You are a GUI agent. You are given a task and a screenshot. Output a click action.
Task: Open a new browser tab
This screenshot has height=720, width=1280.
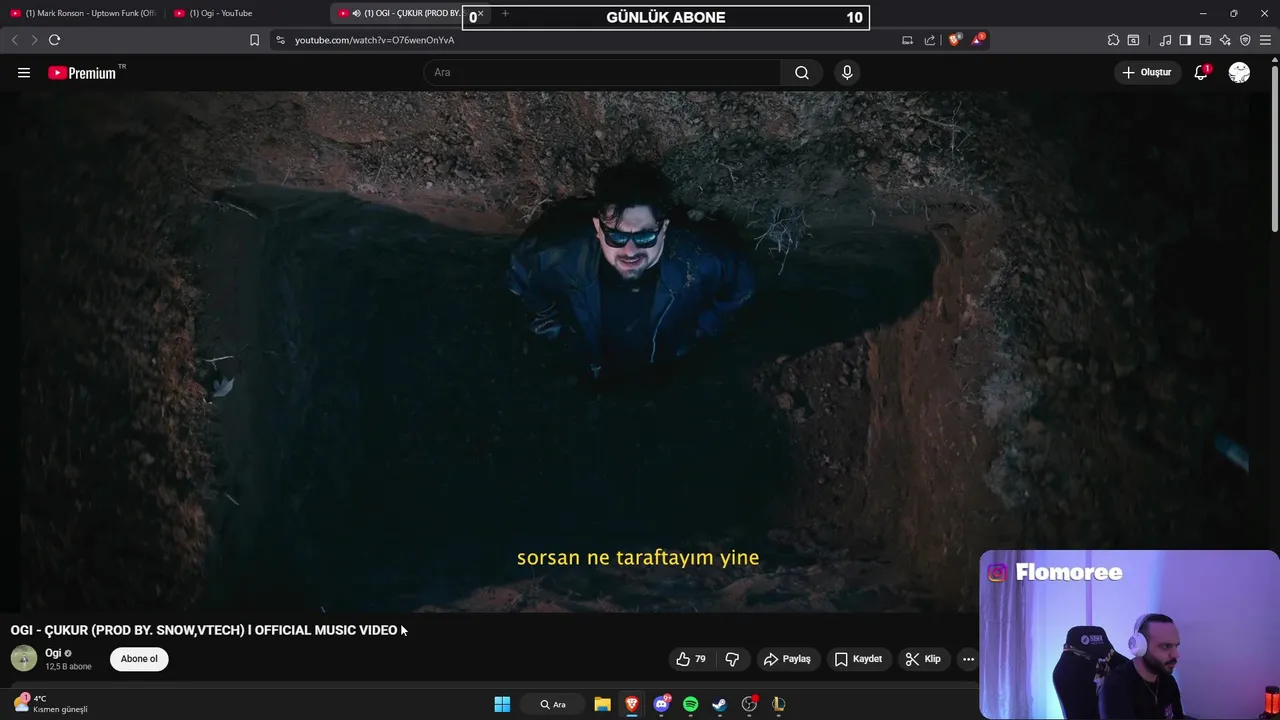505,13
